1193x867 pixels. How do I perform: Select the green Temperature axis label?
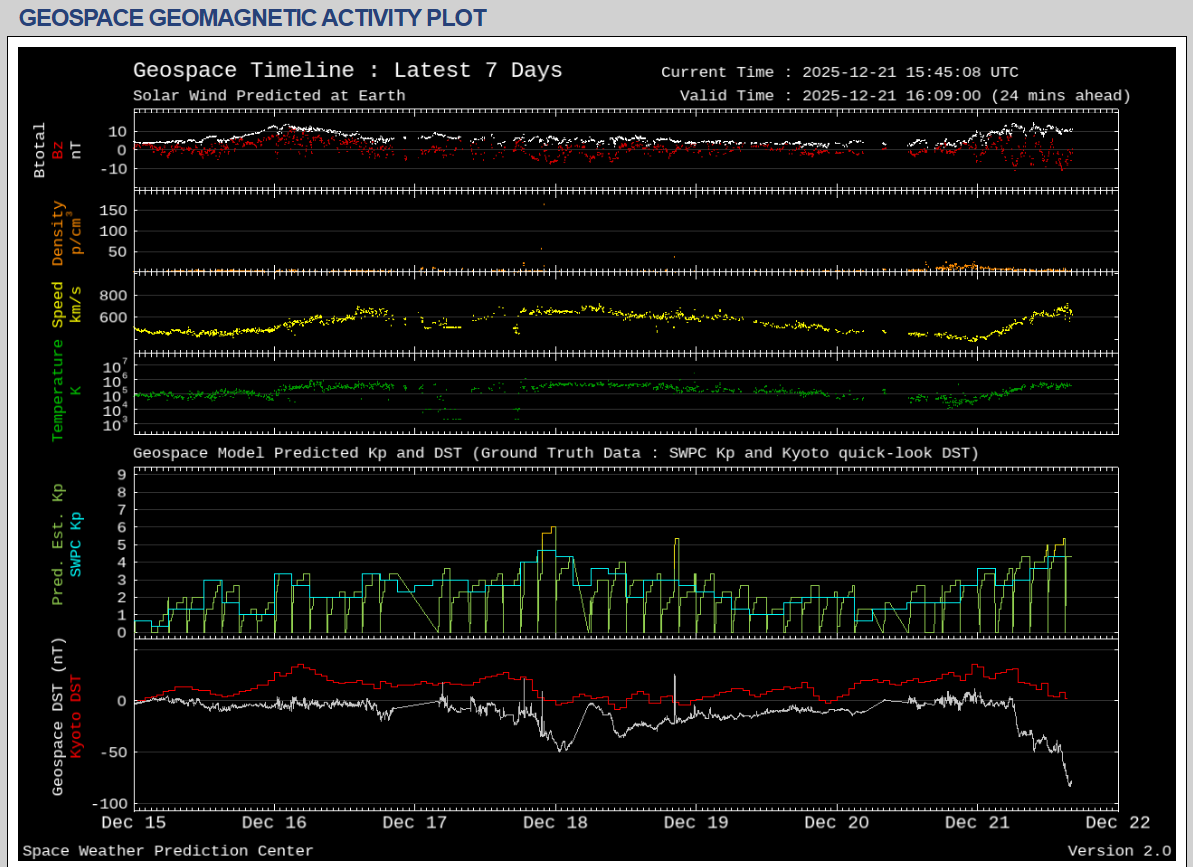click(58, 390)
